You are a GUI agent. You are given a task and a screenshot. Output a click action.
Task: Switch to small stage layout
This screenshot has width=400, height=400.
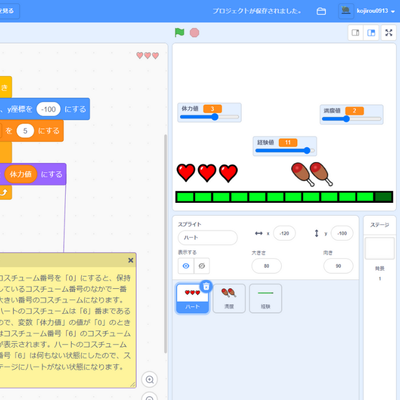[356, 33]
